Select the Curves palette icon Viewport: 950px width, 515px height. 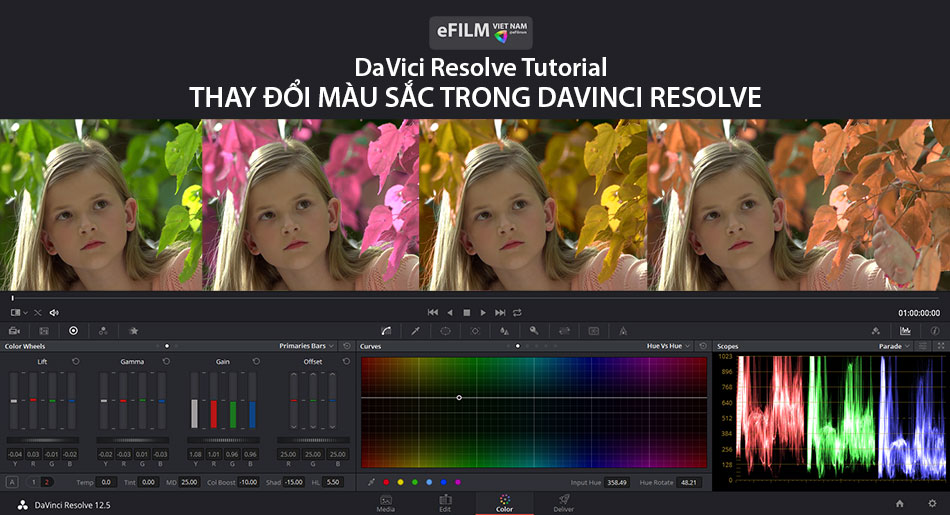pyautogui.click(x=386, y=331)
